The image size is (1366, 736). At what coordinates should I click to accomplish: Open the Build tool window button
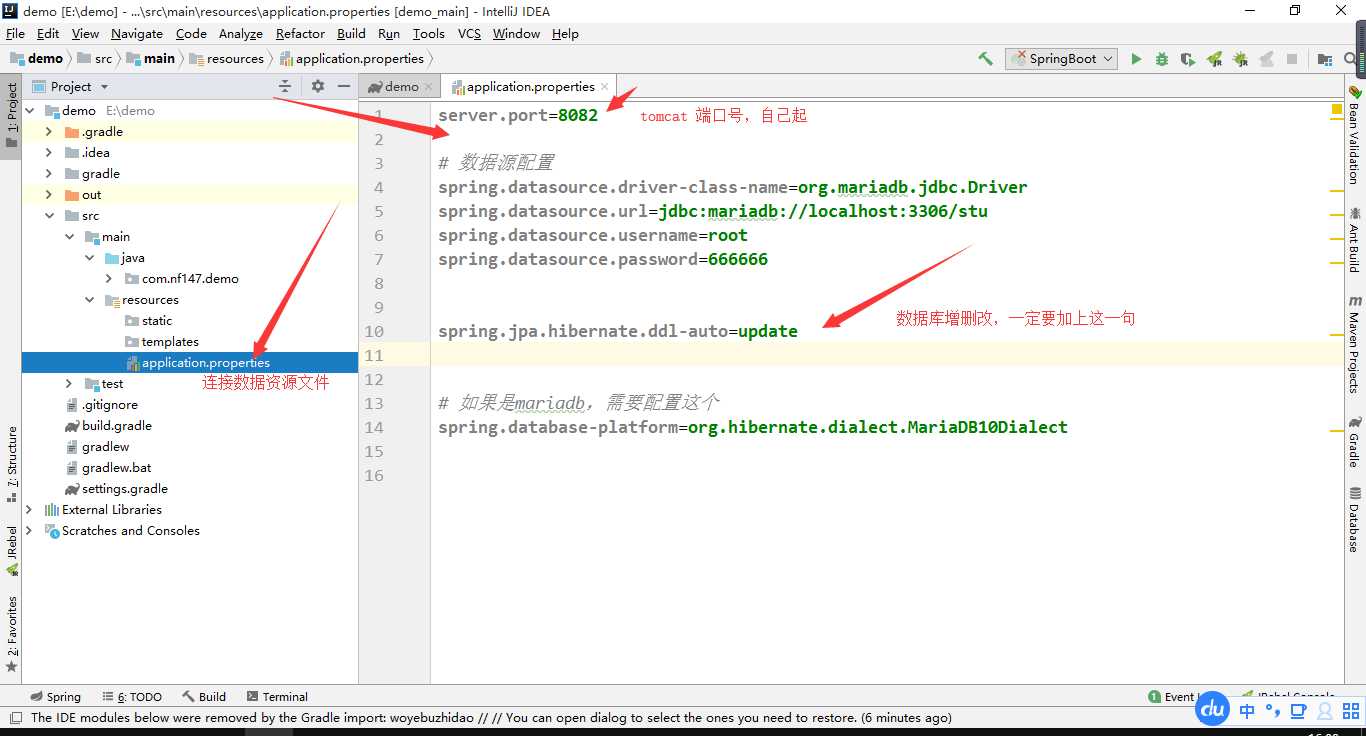(204, 697)
